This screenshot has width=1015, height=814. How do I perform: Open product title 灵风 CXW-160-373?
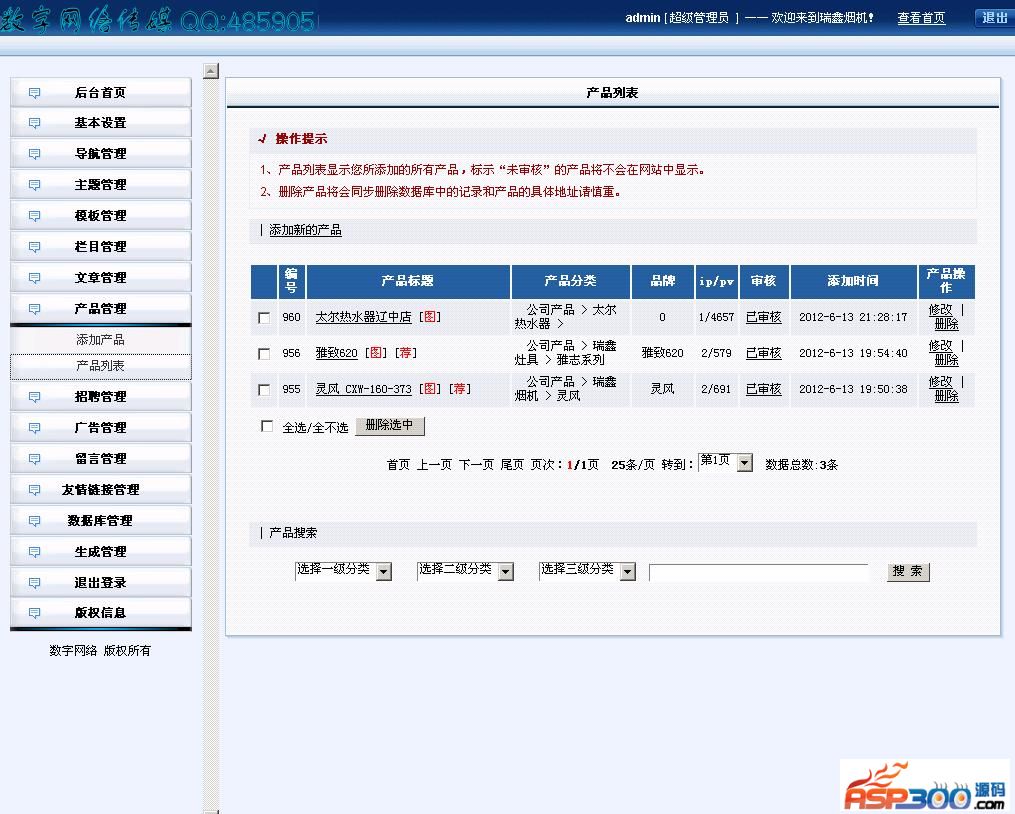[x=363, y=389]
